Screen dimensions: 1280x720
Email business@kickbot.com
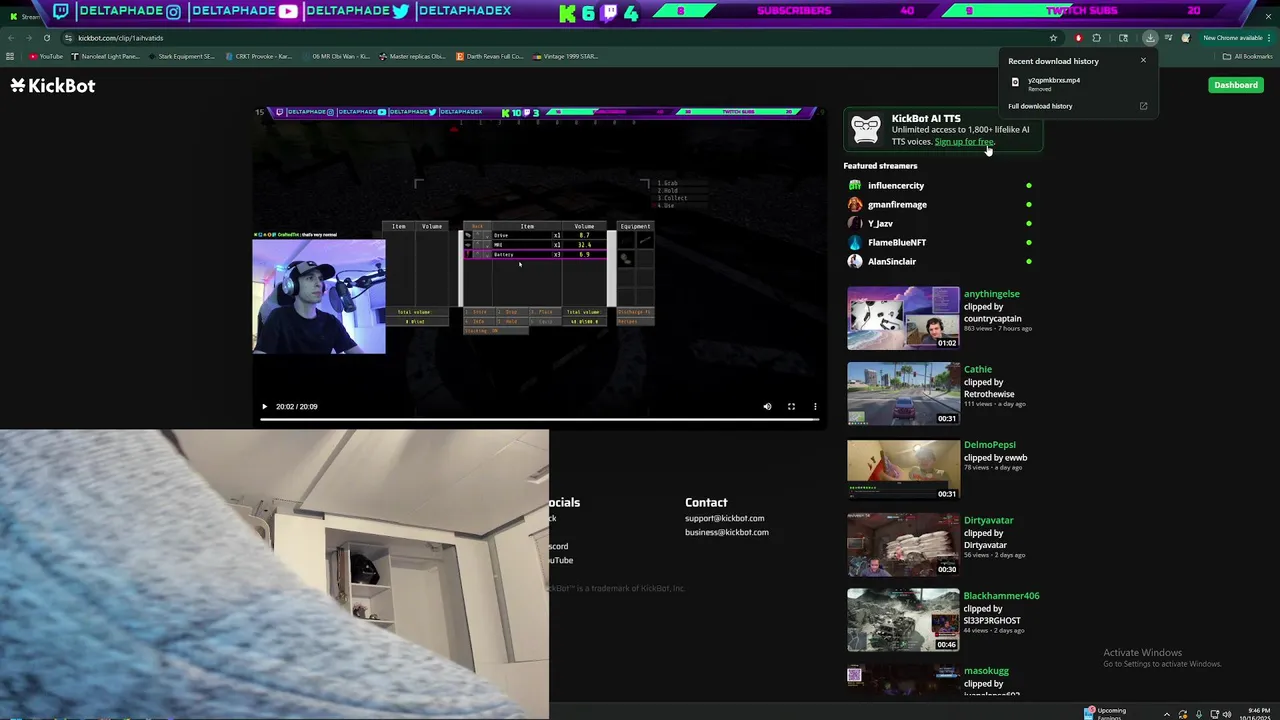(x=727, y=532)
